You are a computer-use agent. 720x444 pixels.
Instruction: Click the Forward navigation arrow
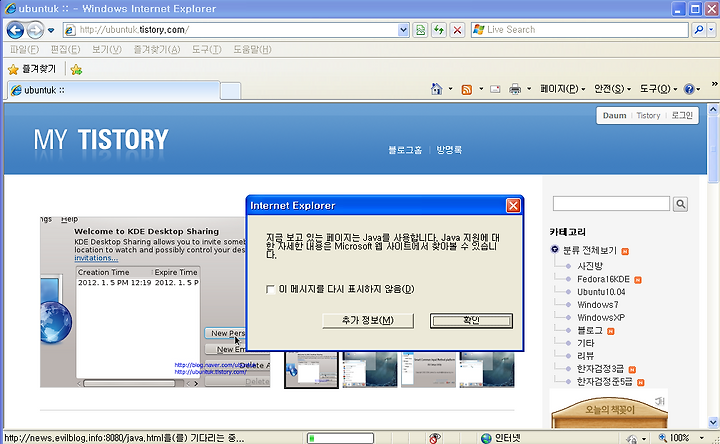pos(35,30)
